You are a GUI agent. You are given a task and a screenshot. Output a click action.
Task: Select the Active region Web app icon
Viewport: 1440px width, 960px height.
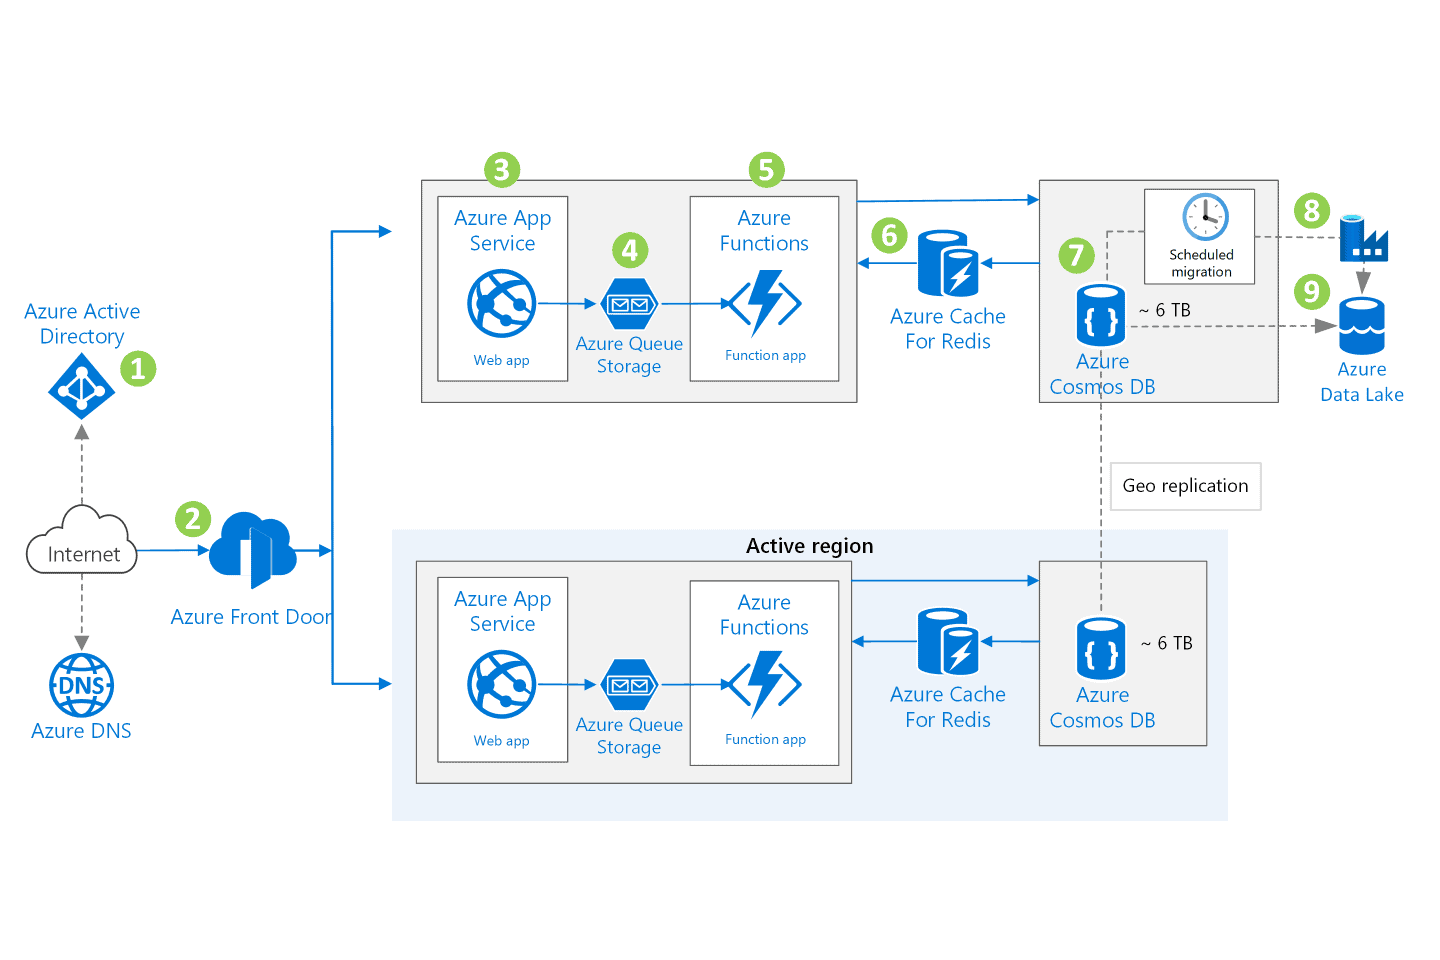pyautogui.click(x=502, y=685)
